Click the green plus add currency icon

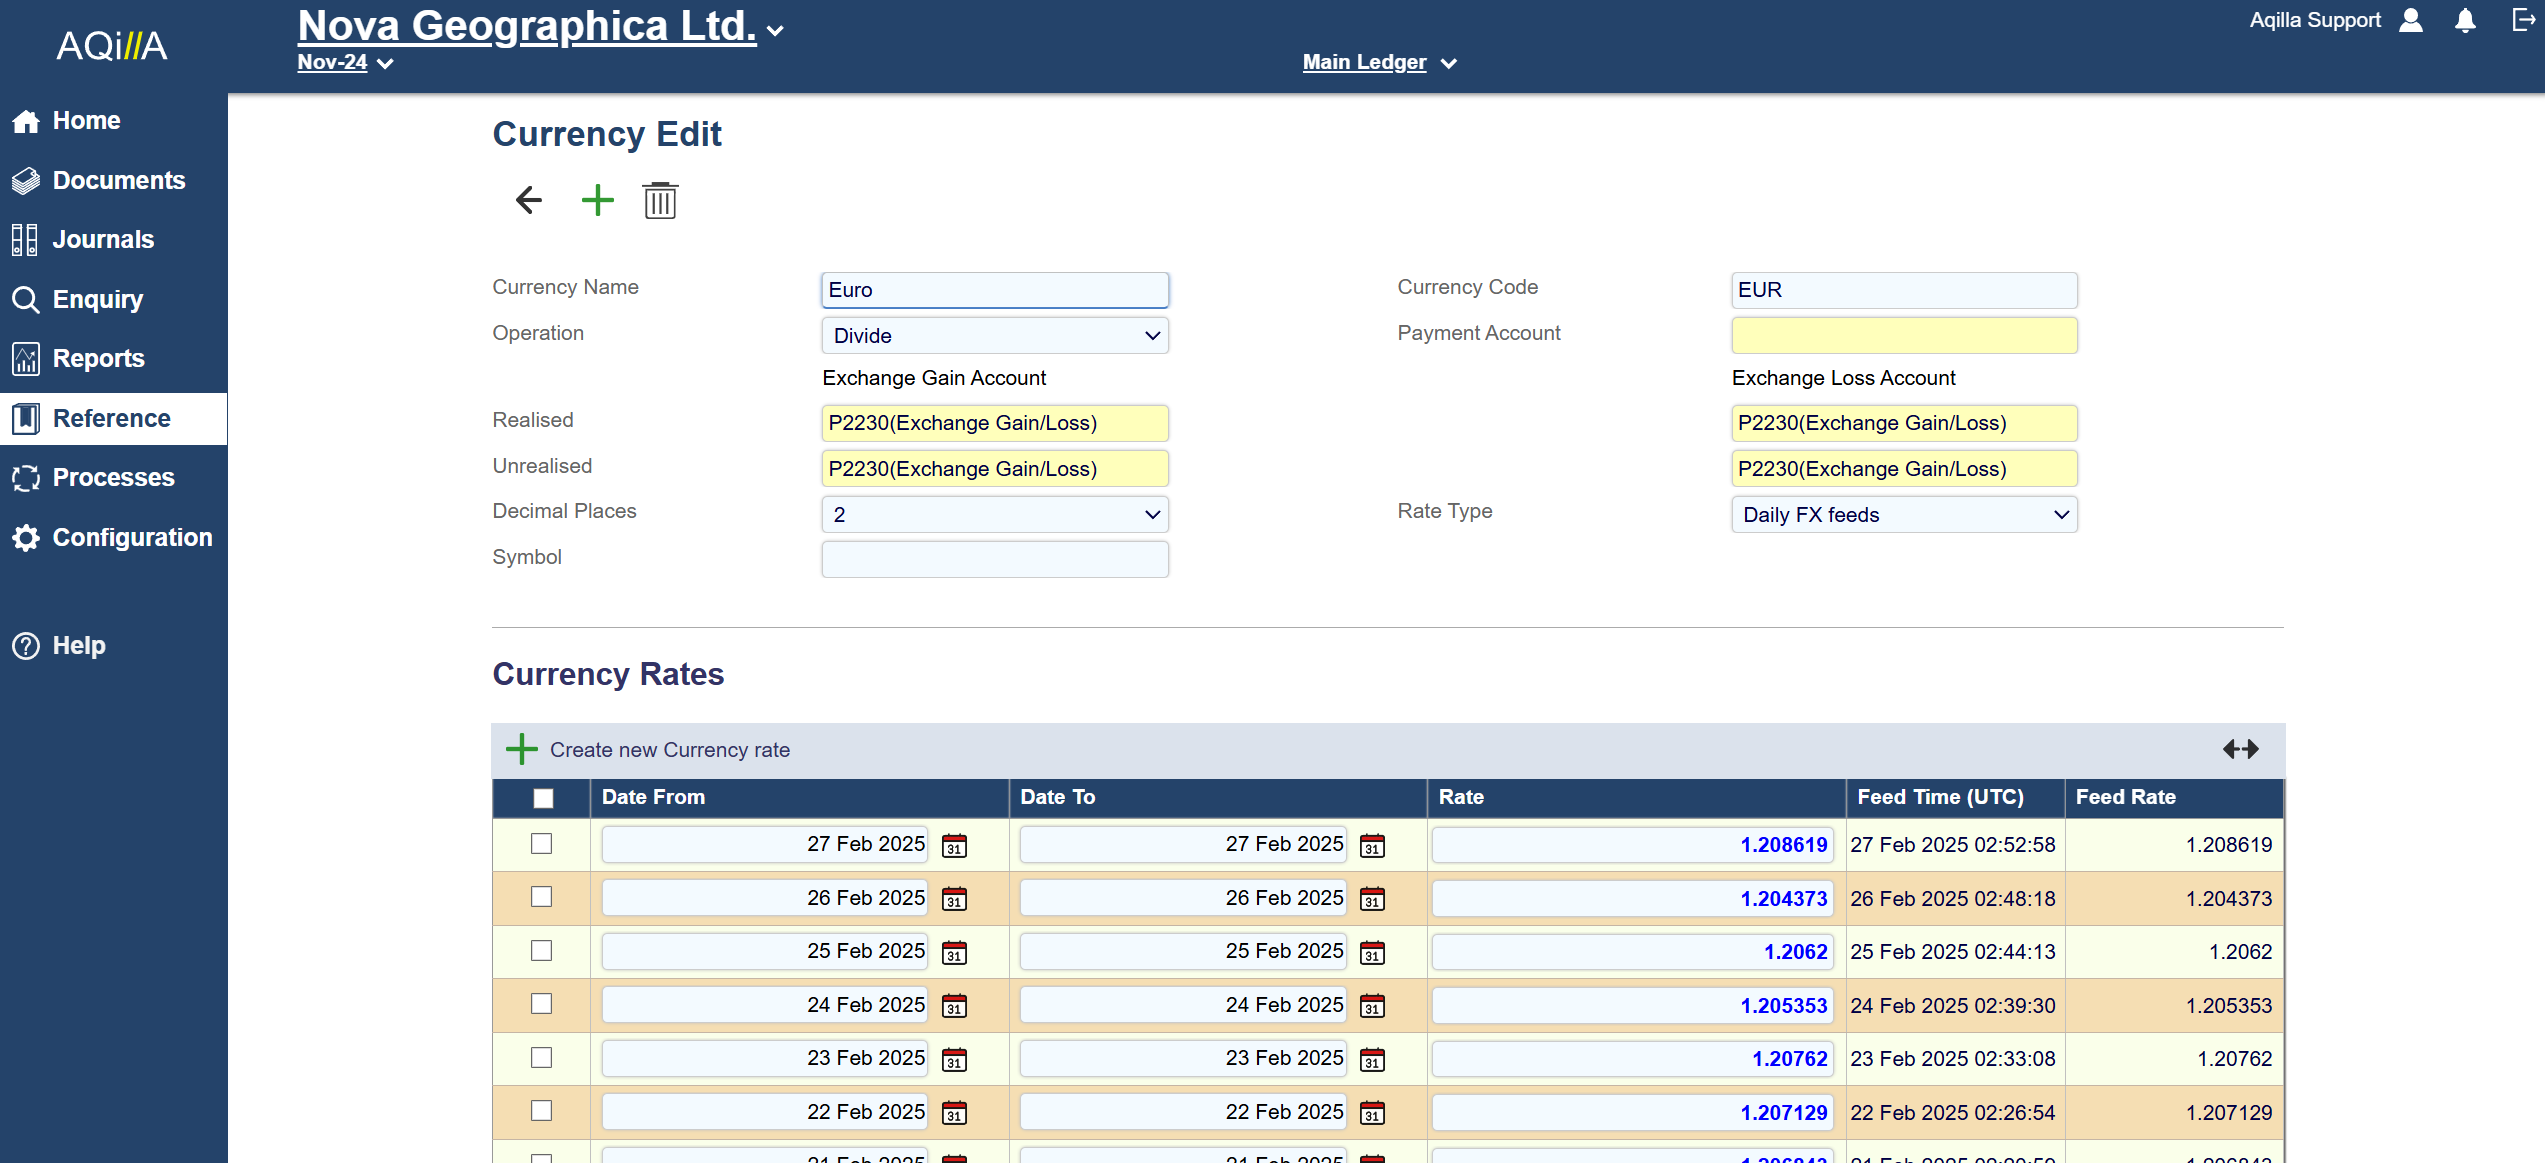(597, 200)
